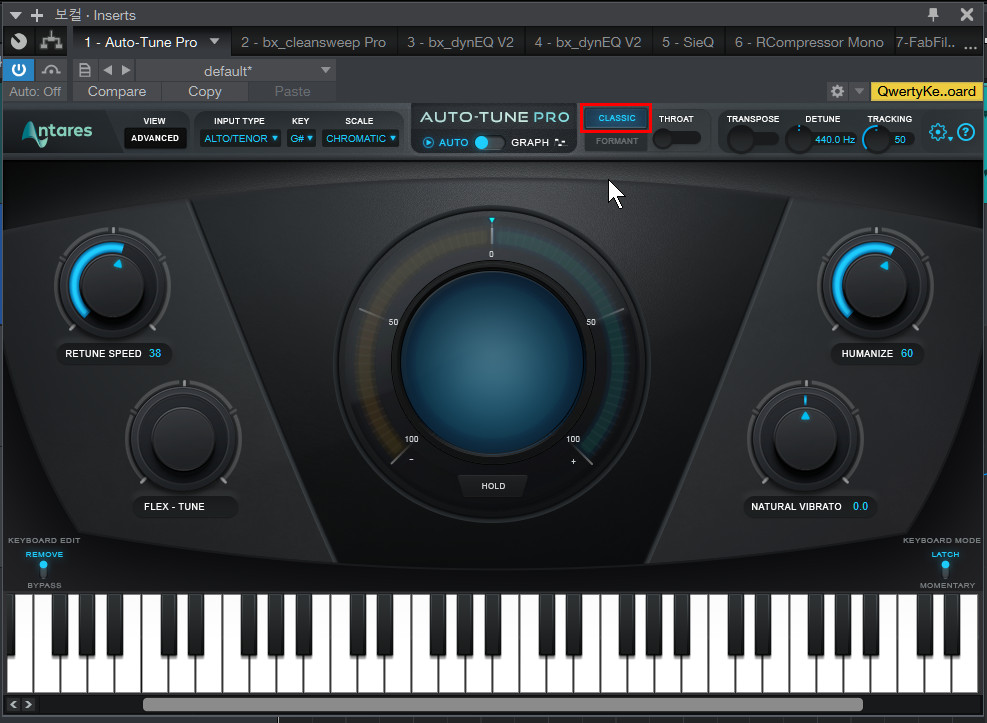Click the NATURAL VIBRATO value 0.0

click(860, 507)
